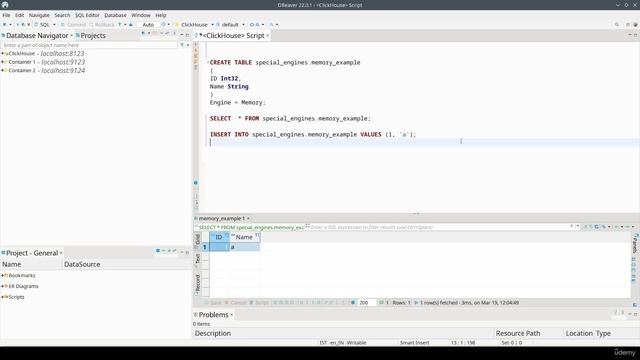Click the SQL new script toolbar button
This screenshot has width=640, height=360.
(42, 24)
